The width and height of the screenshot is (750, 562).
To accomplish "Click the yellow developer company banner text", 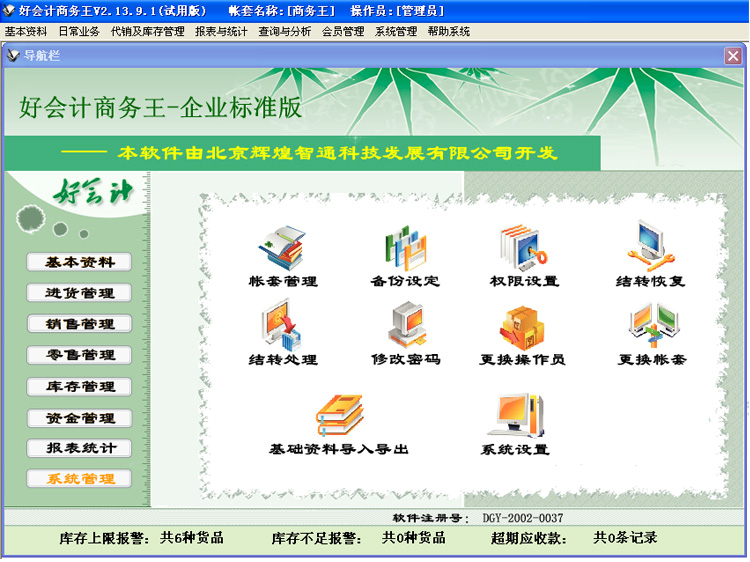I will [338, 153].
